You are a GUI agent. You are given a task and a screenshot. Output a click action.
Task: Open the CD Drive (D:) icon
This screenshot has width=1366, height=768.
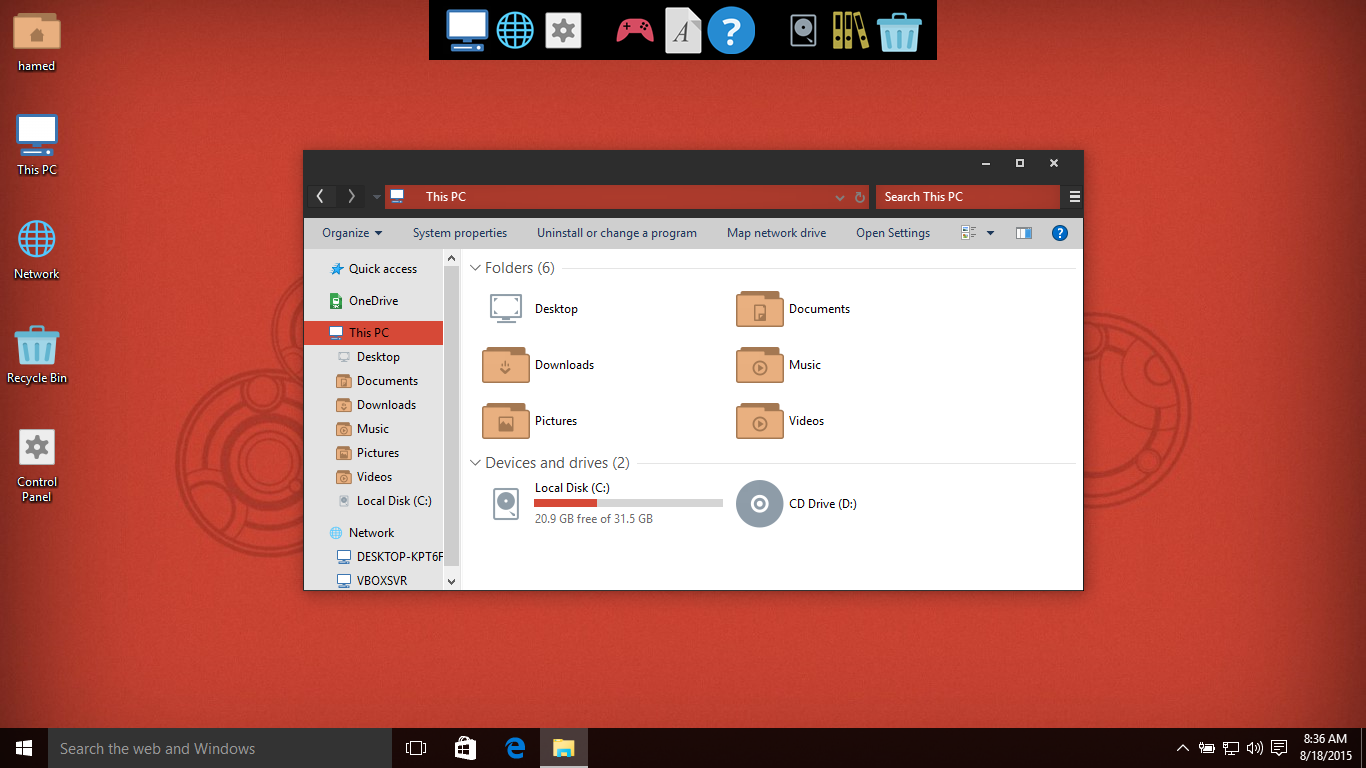coord(759,504)
